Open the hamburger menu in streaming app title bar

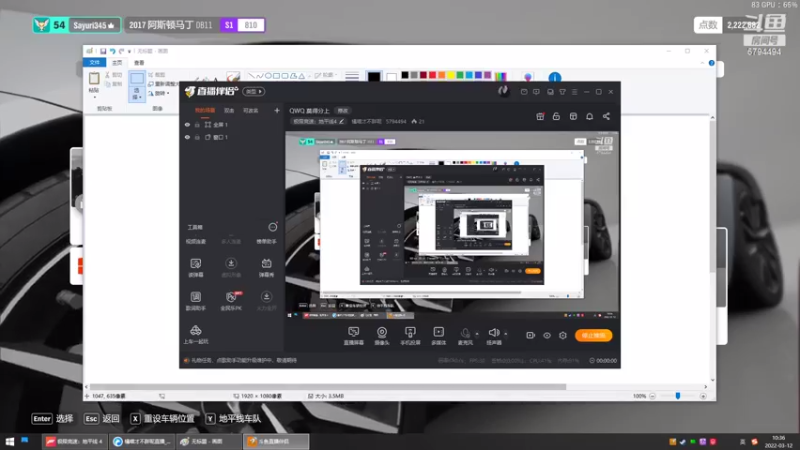coord(574,92)
